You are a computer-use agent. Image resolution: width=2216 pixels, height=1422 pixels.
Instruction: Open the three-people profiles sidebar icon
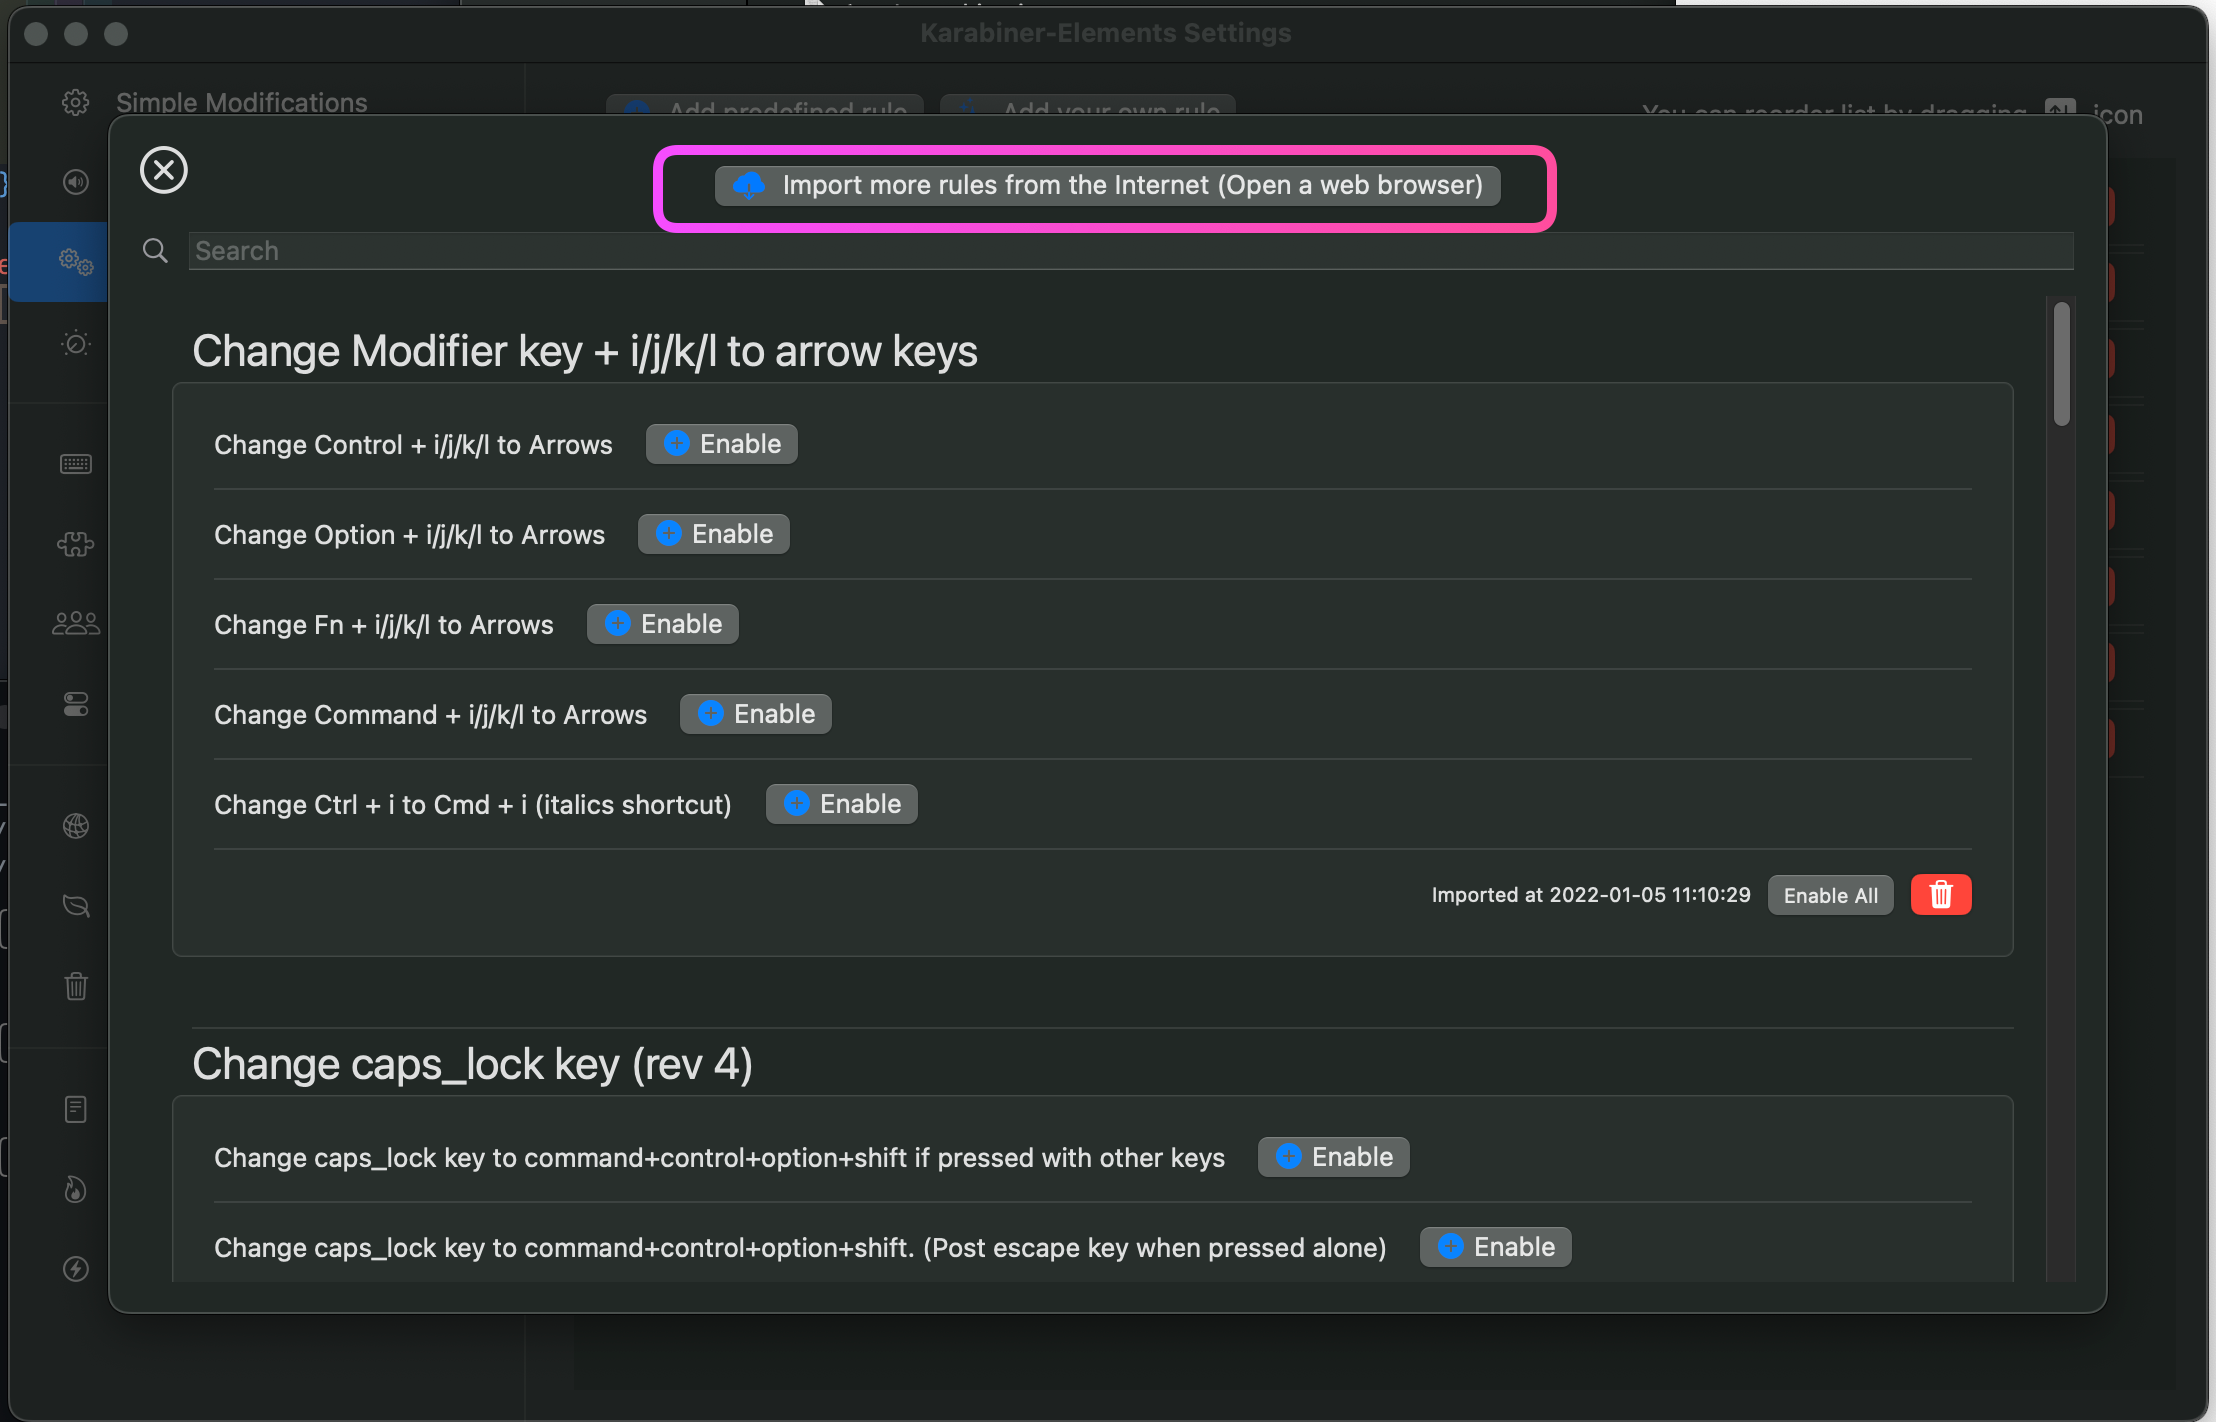coord(76,624)
